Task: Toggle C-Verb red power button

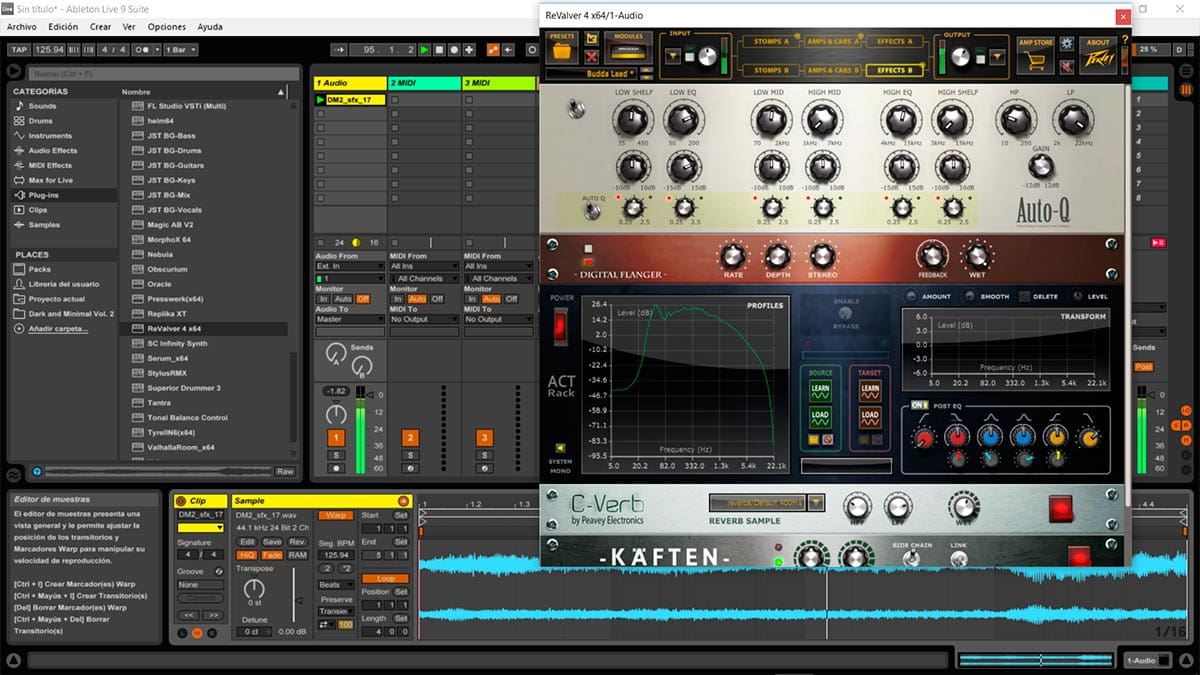Action: tap(1062, 509)
